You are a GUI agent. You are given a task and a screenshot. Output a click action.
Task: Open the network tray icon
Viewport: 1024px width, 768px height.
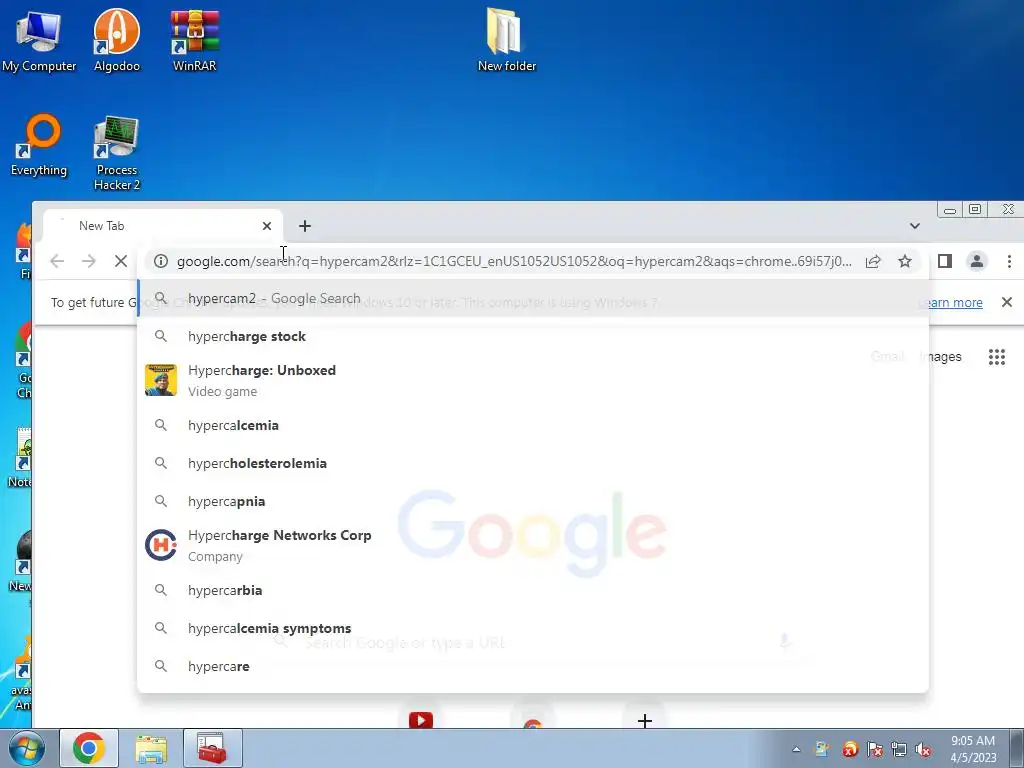tap(899, 749)
